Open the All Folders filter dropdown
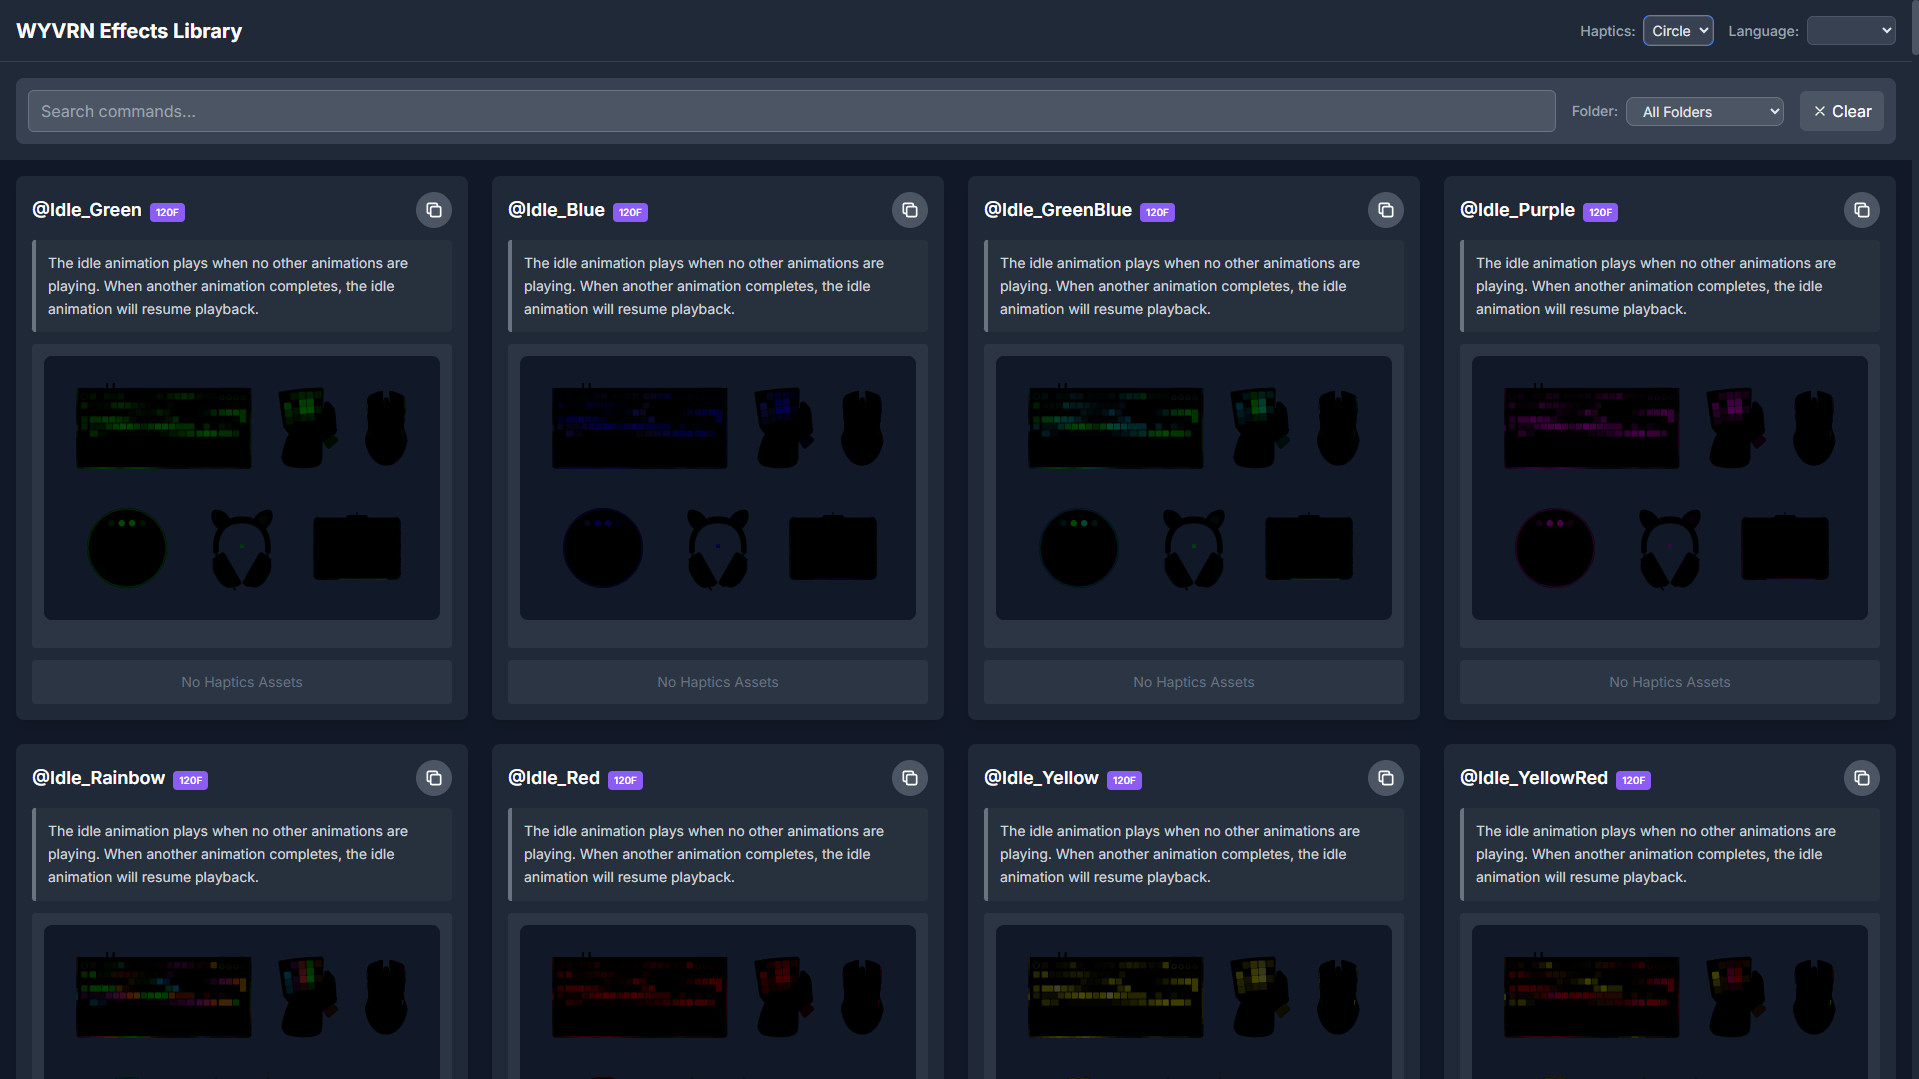 pyautogui.click(x=1704, y=111)
